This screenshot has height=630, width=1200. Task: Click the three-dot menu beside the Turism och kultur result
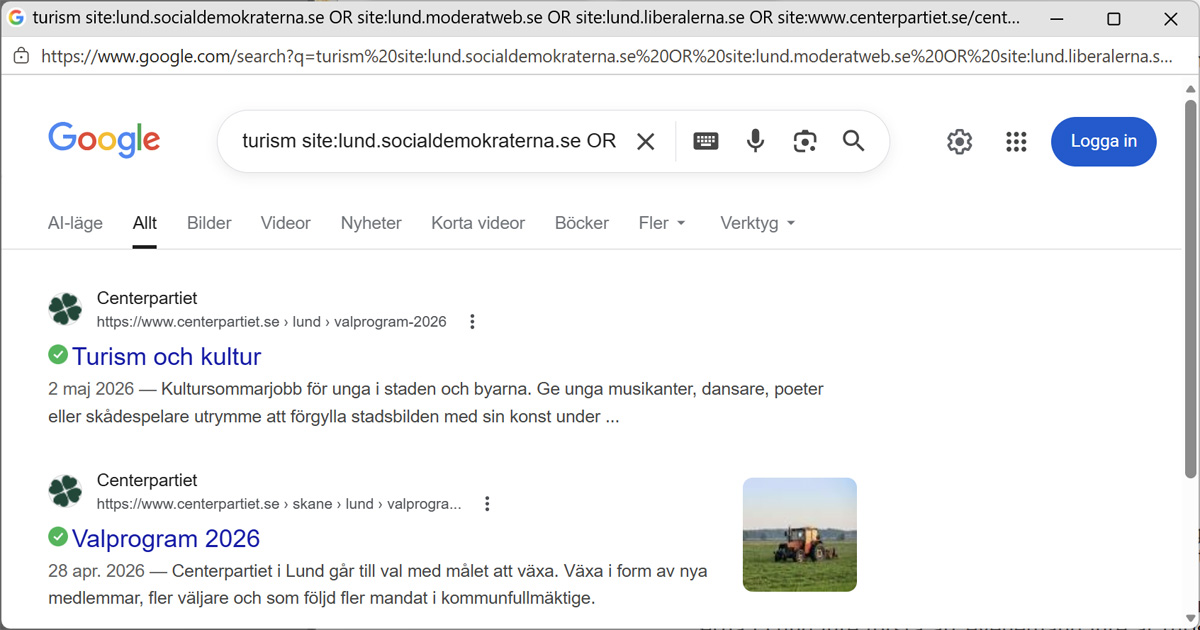(x=472, y=322)
